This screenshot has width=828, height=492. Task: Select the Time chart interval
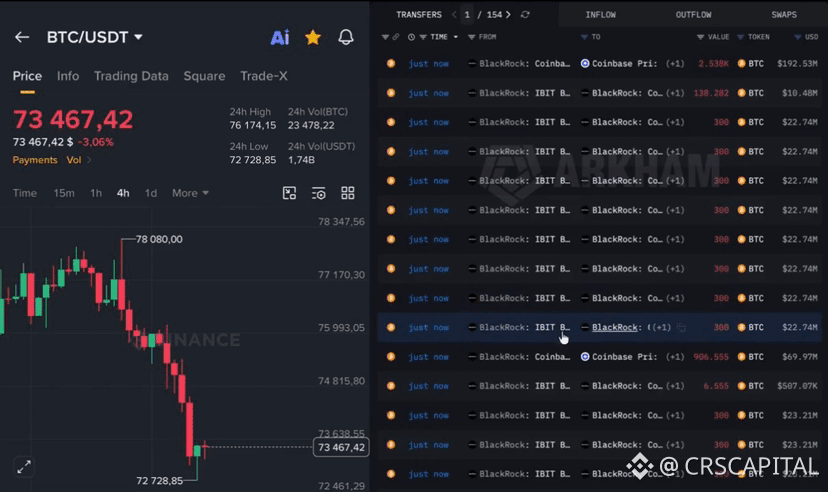(x=25, y=193)
